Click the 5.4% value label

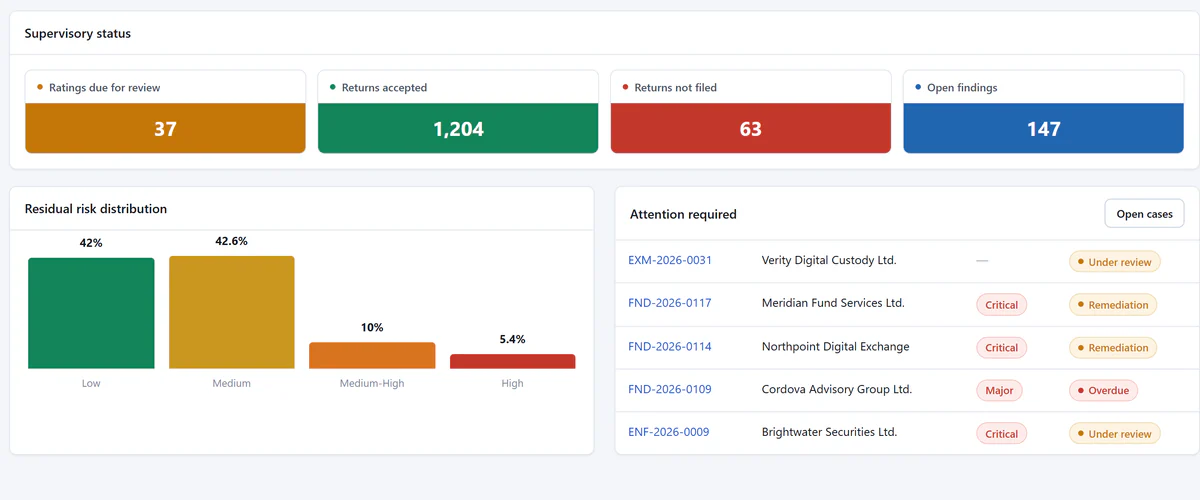(x=513, y=340)
